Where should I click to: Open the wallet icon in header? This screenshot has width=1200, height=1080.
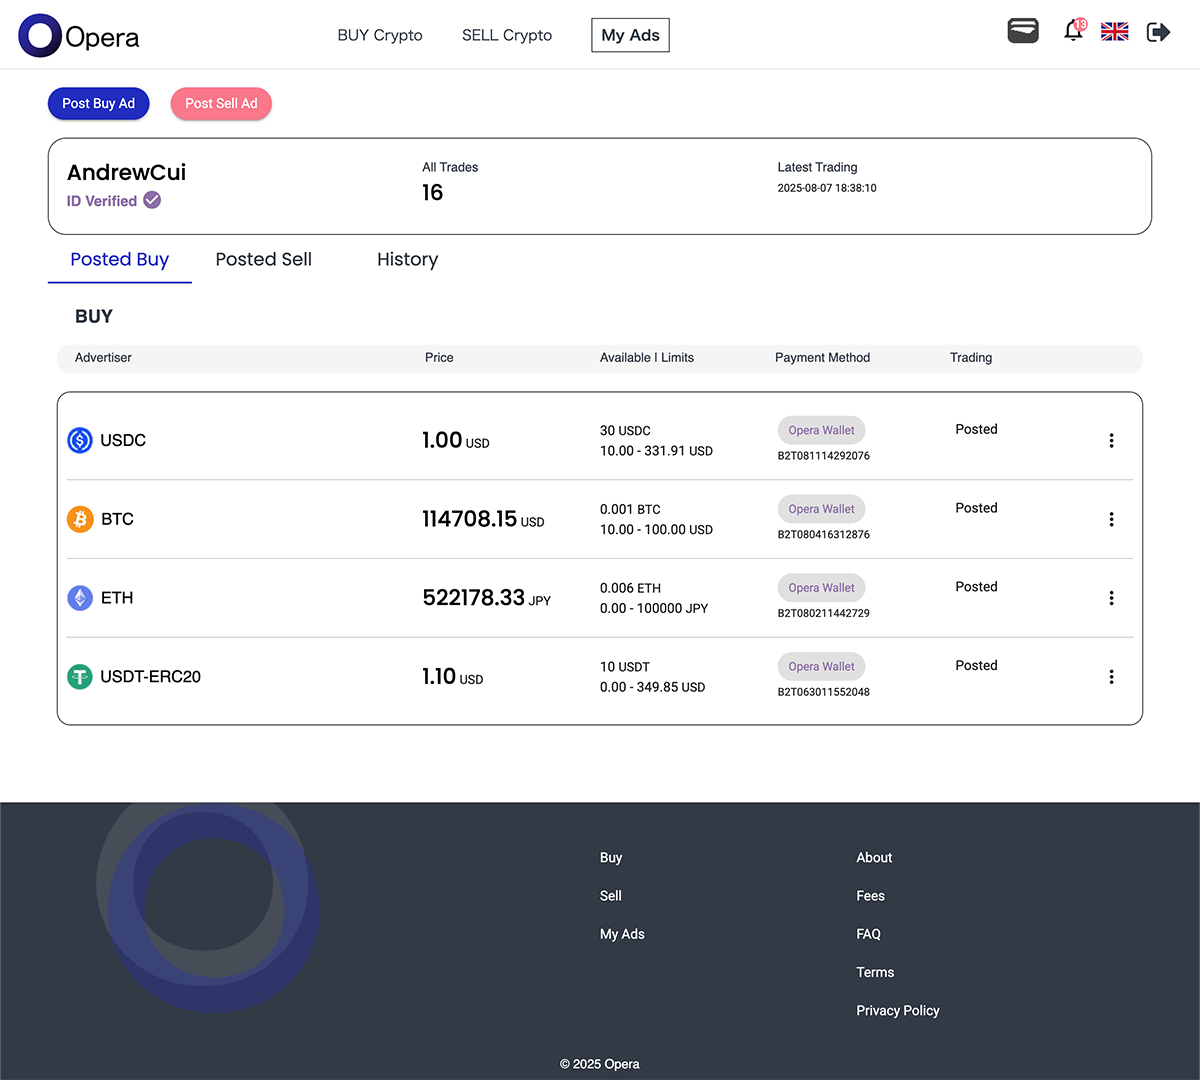click(x=1022, y=32)
